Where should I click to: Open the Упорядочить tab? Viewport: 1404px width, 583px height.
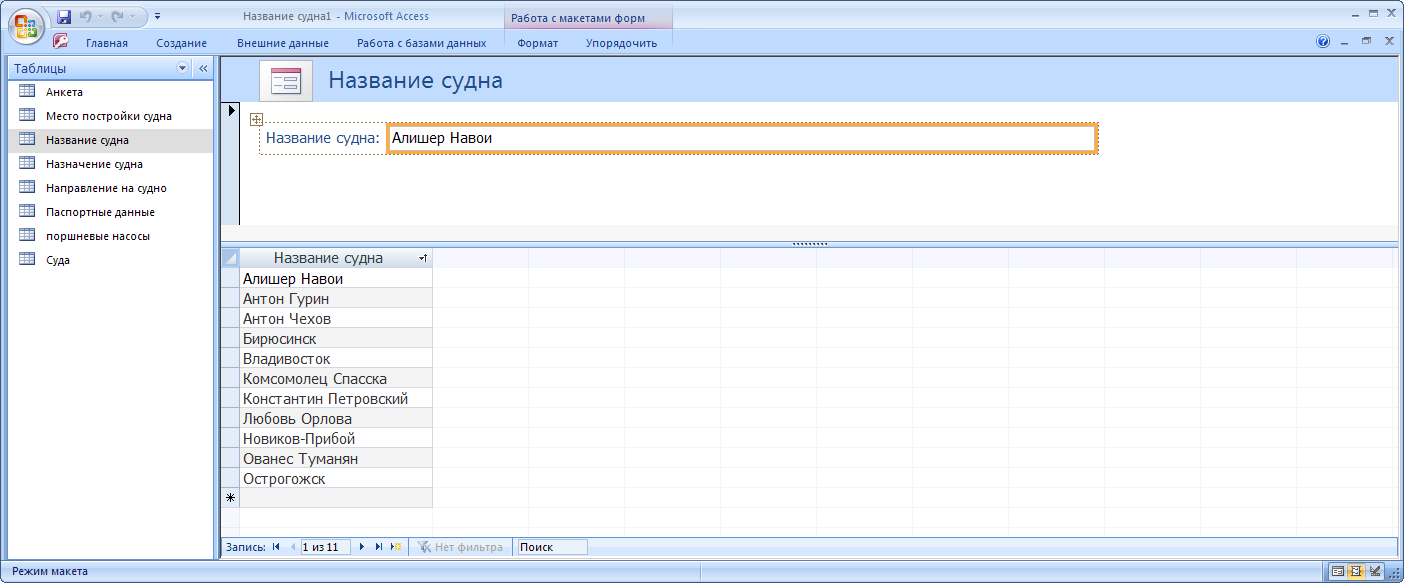pyautogui.click(x=622, y=43)
